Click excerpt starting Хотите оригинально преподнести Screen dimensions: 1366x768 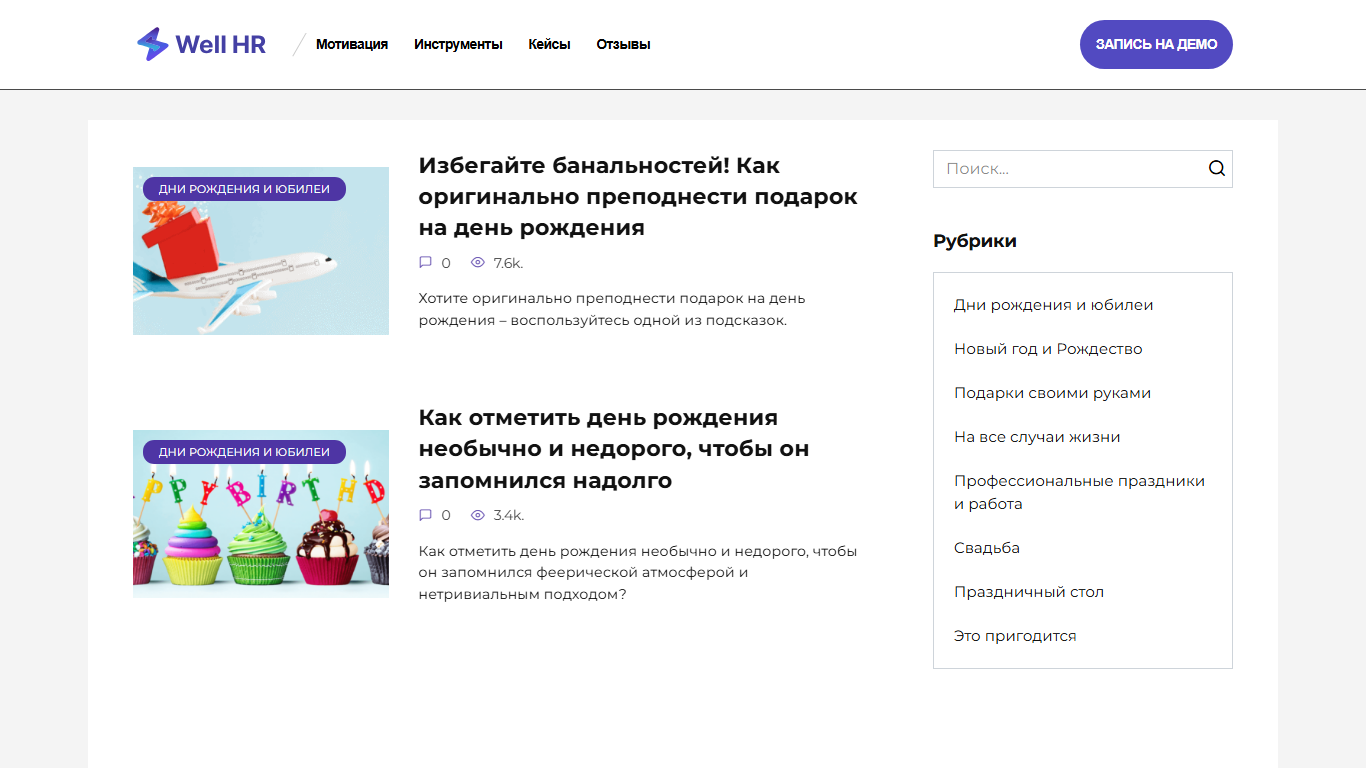pos(611,309)
